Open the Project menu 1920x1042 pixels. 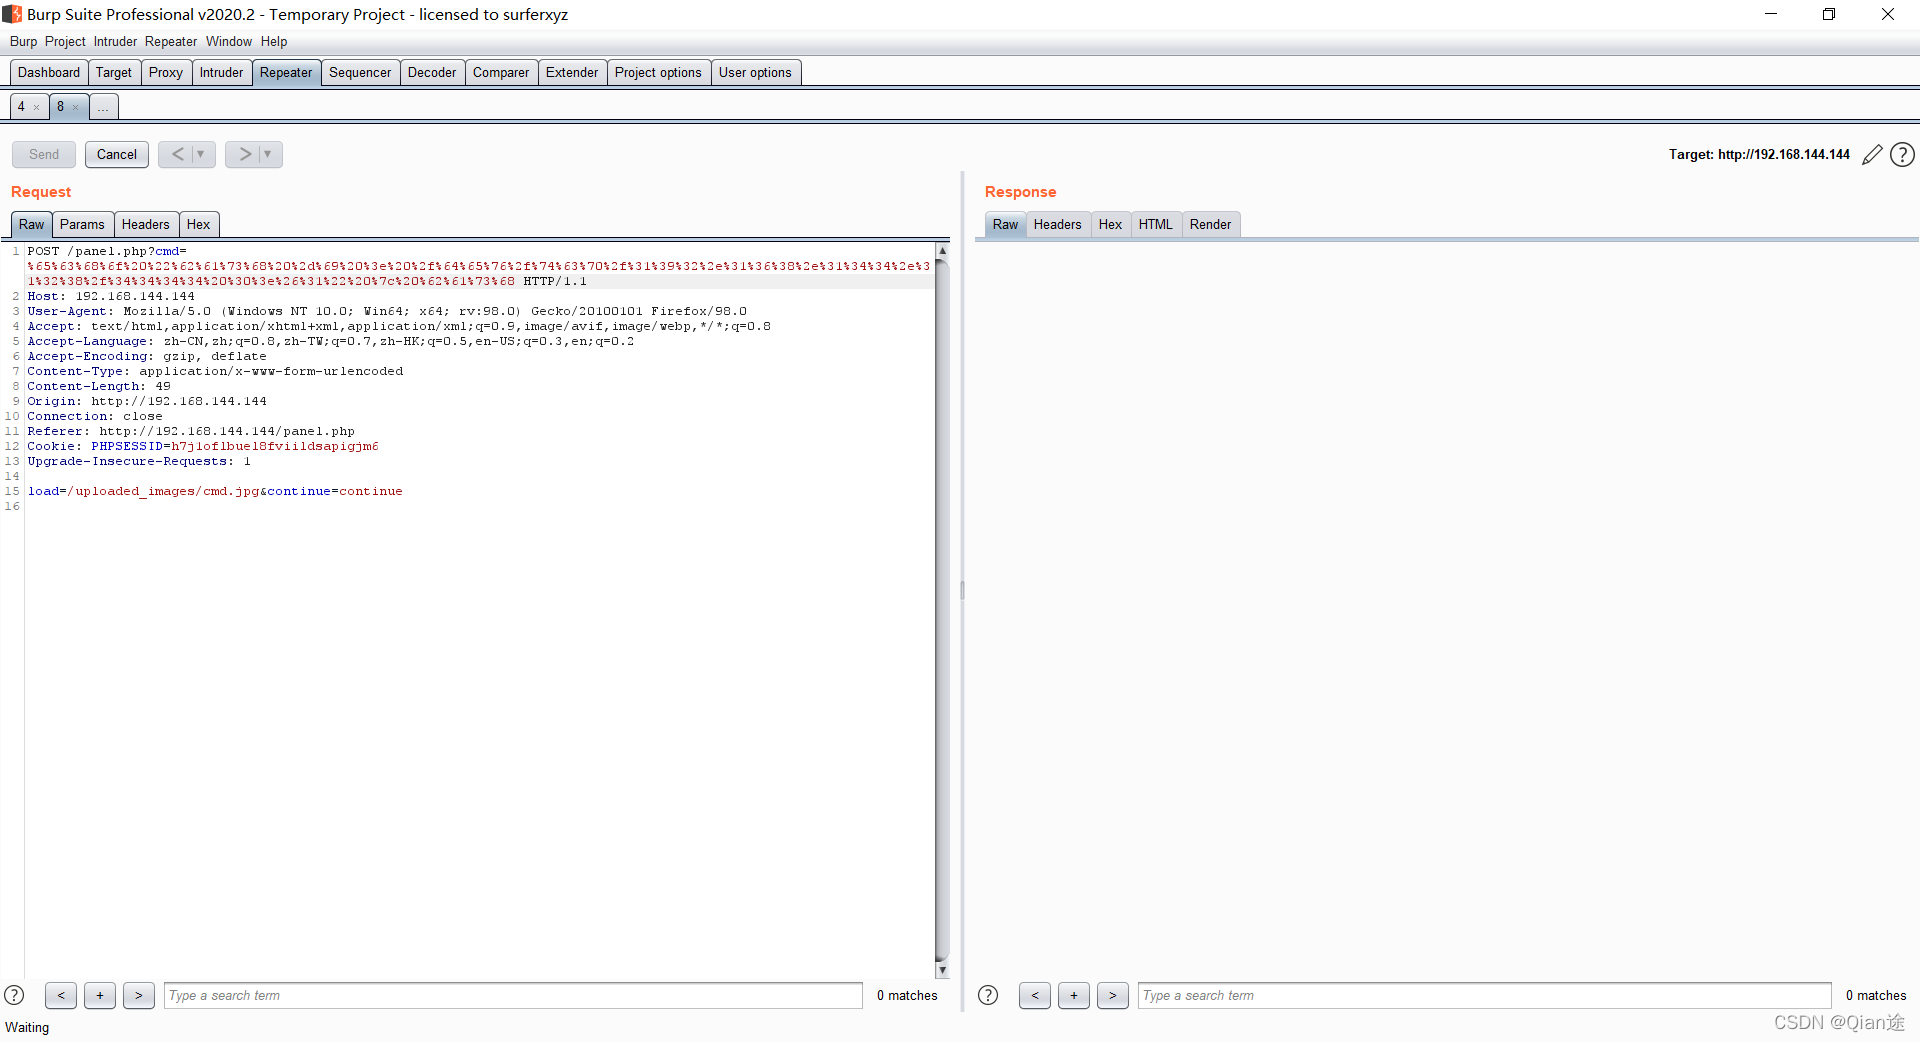tap(65, 41)
